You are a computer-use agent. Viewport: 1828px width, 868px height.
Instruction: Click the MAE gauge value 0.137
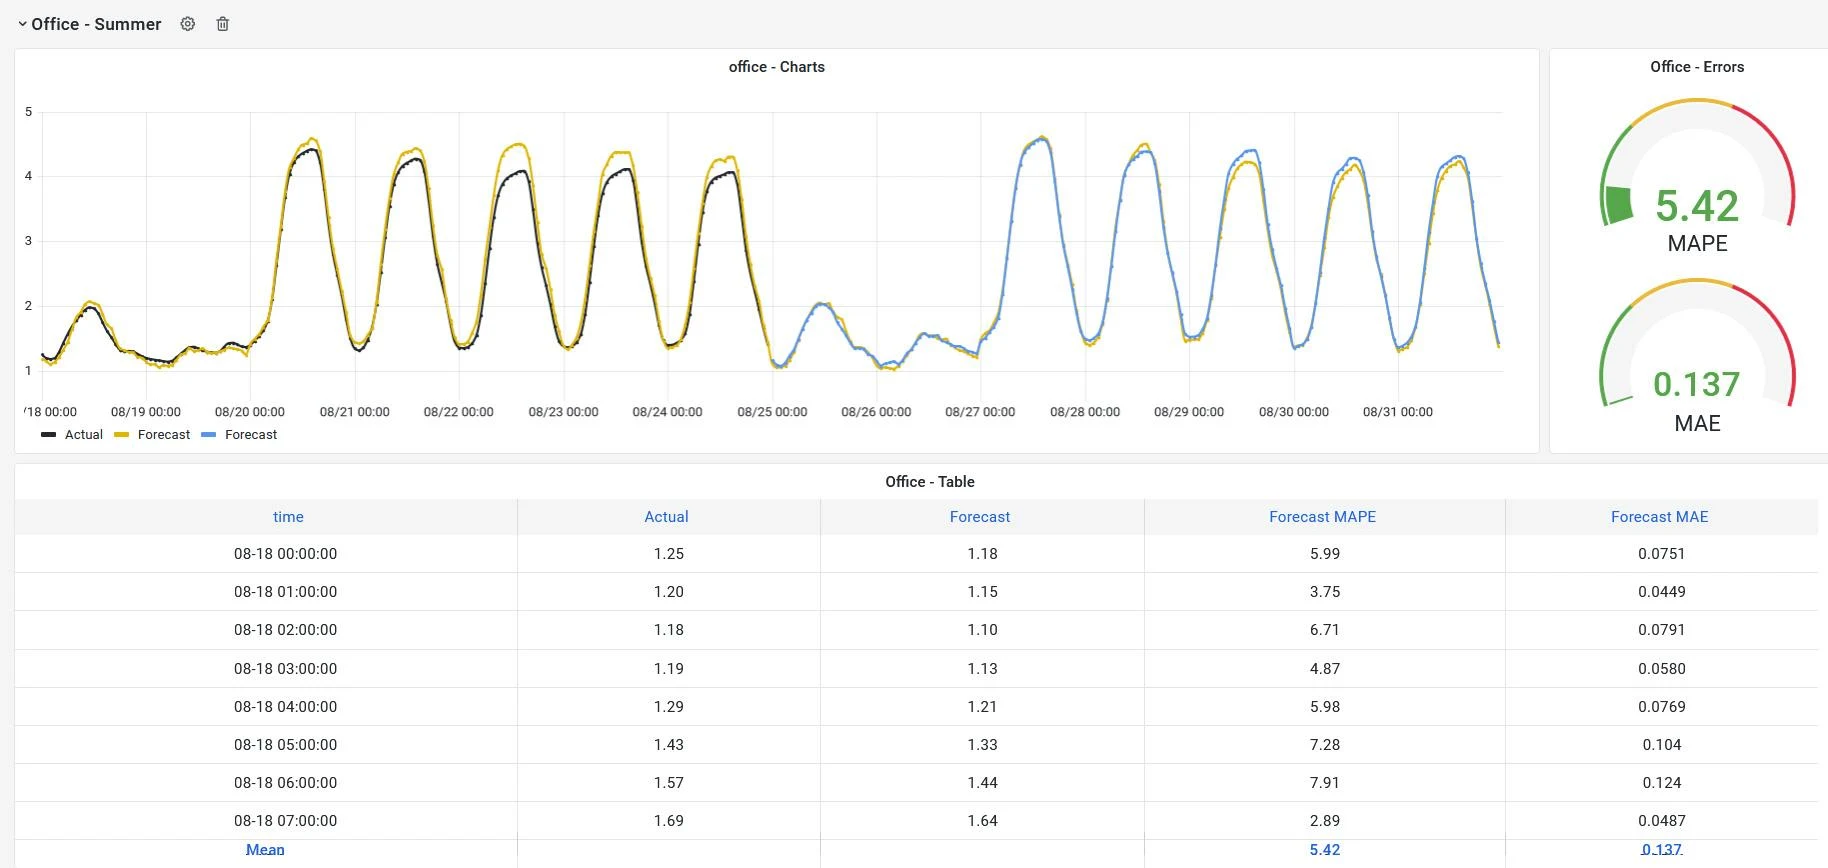[1697, 384]
